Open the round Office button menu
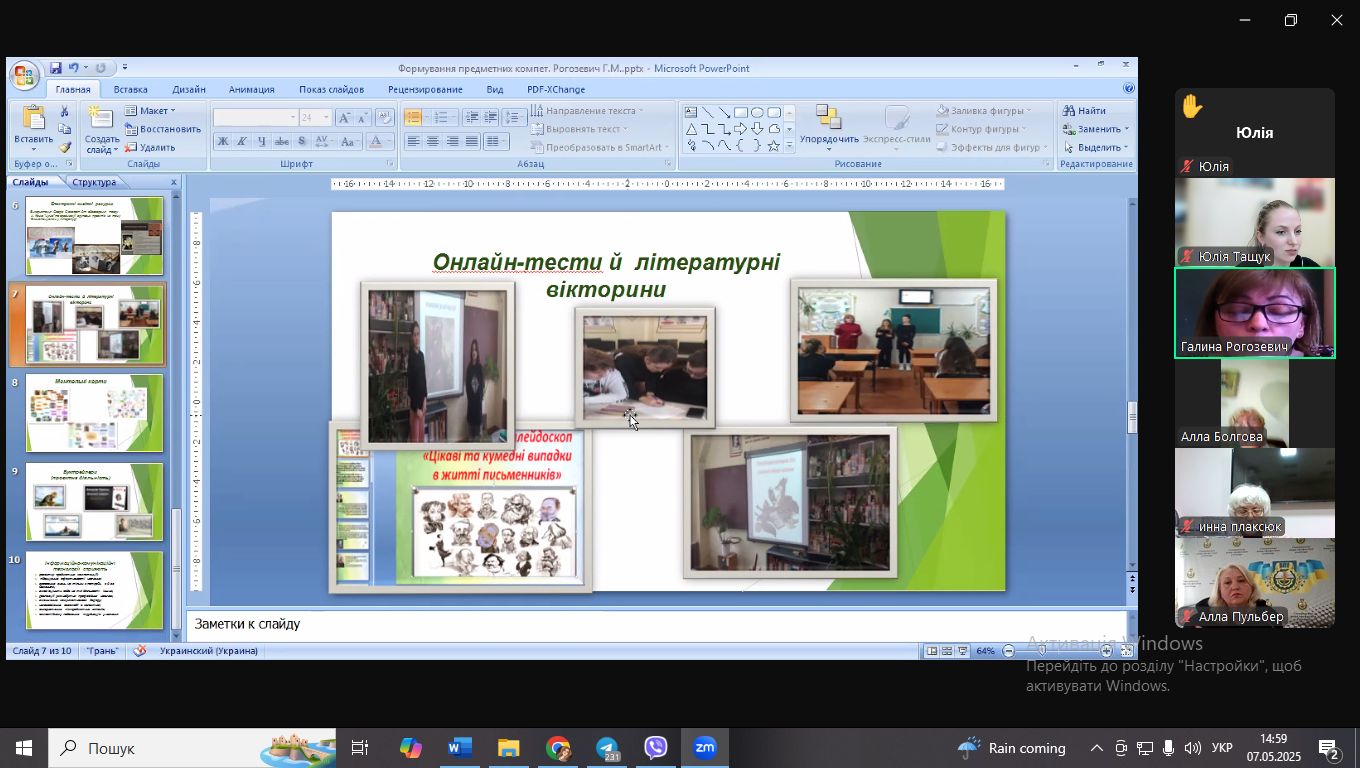The width and height of the screenshot is (1360, 768). pos(24,76)
